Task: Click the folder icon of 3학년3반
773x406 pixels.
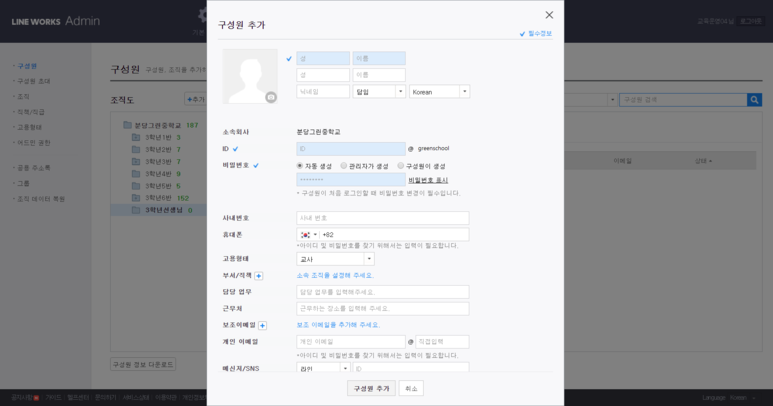Action: 136,162
